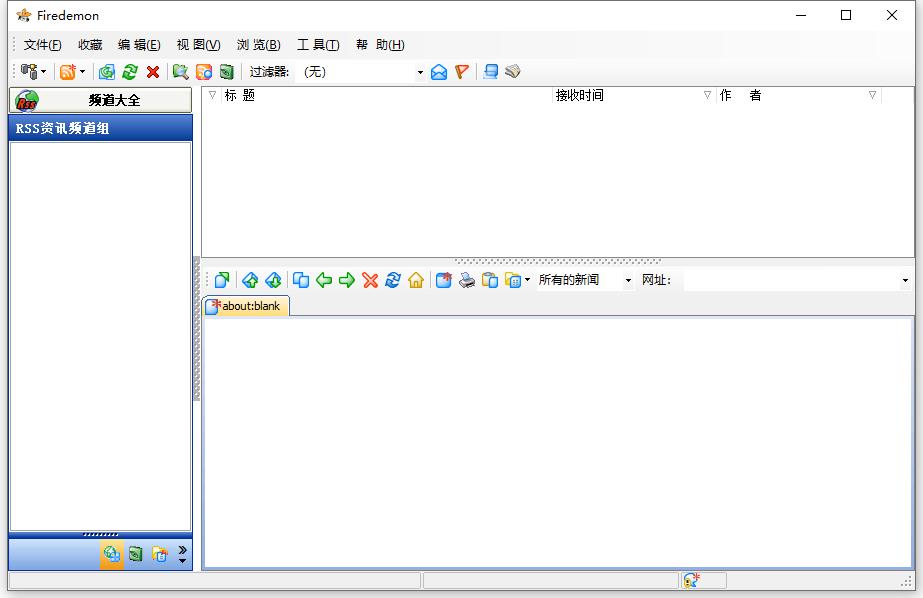This screenshot has width=923, height=598.
Task: Stop loading with the browser red X
Action: pos(370,280)
